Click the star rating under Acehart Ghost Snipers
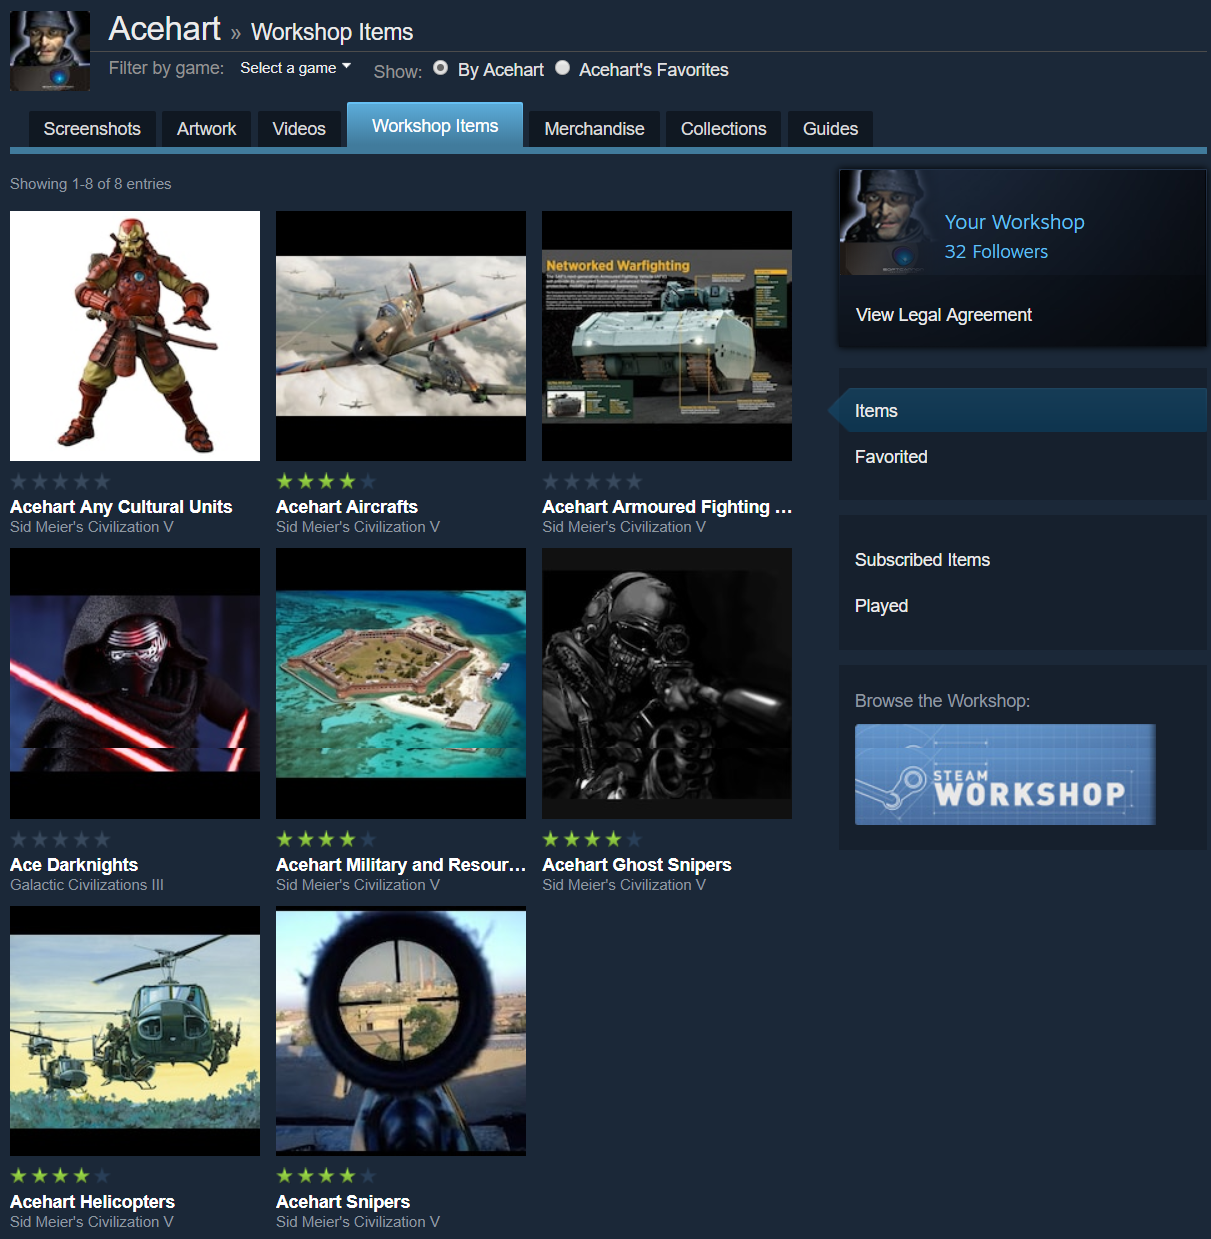The image size is (1211, 1239). point(592,839)
